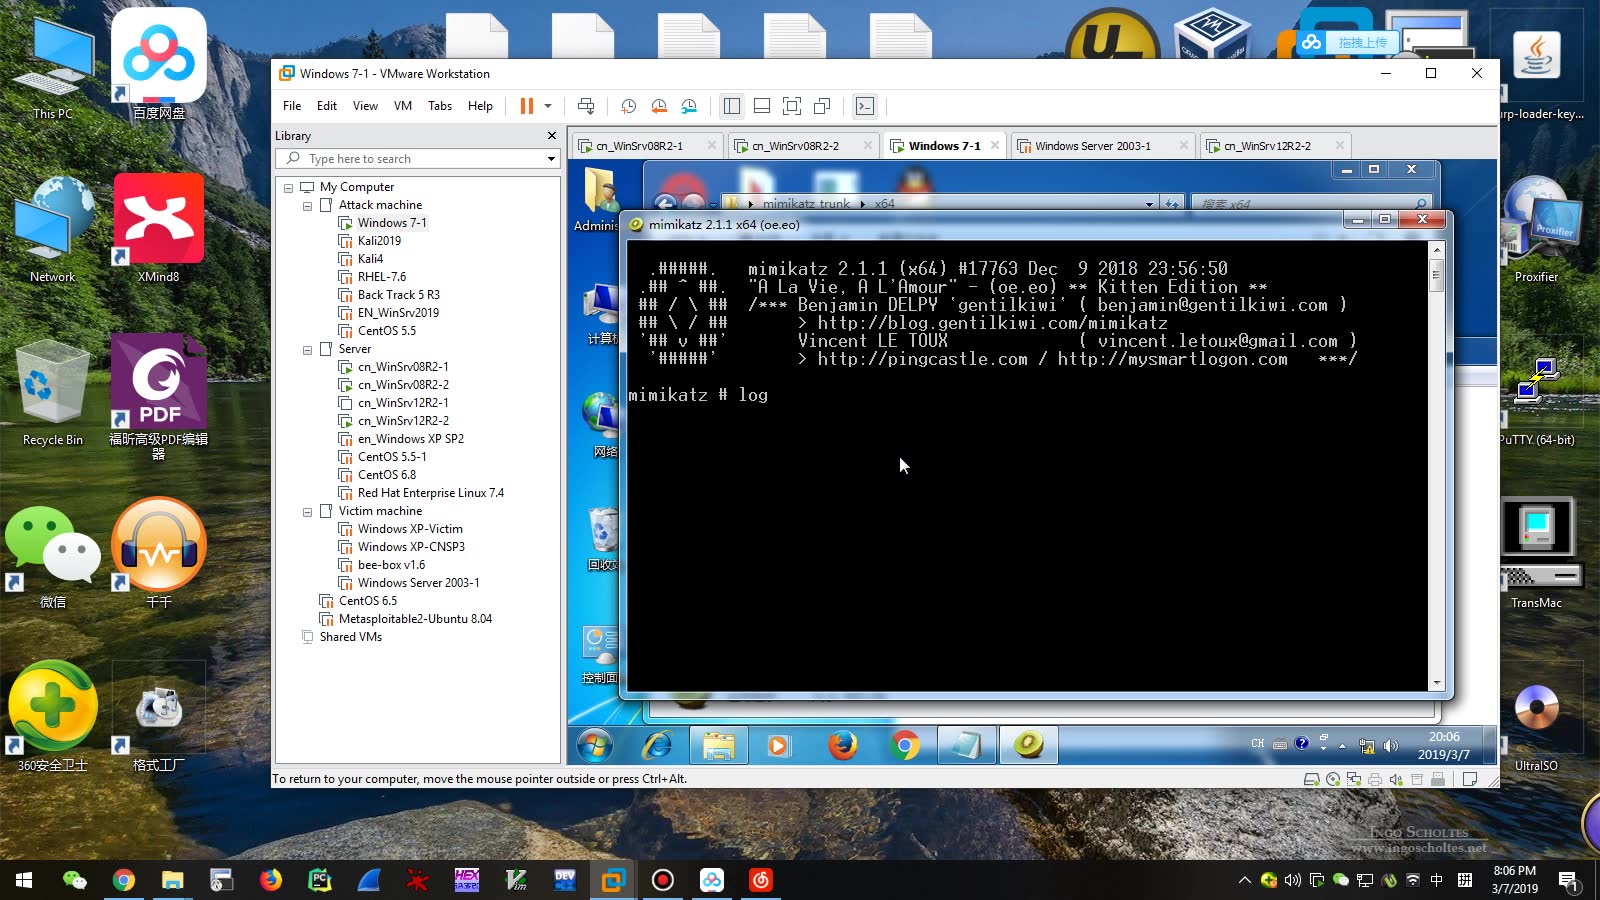
Task: Open the Edit menu
Action: point(327,106)
